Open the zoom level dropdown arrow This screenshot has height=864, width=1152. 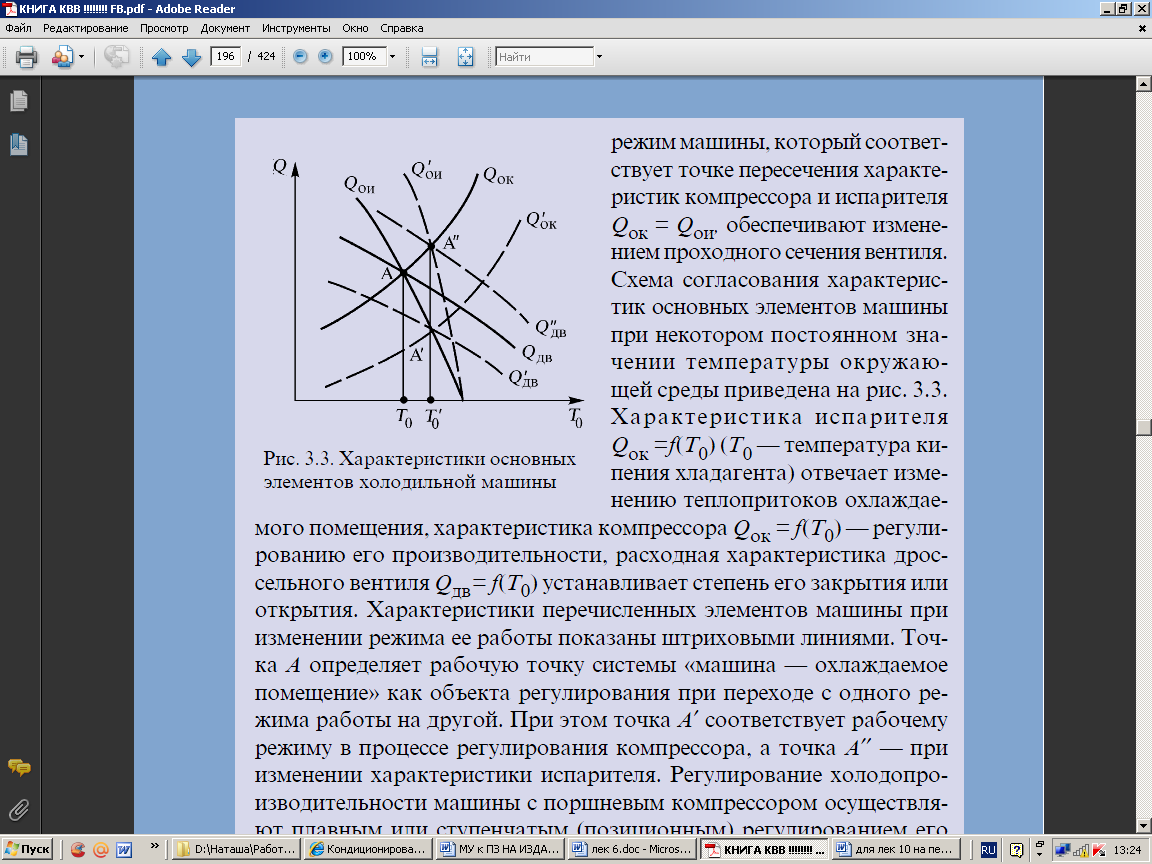[392, 57]
